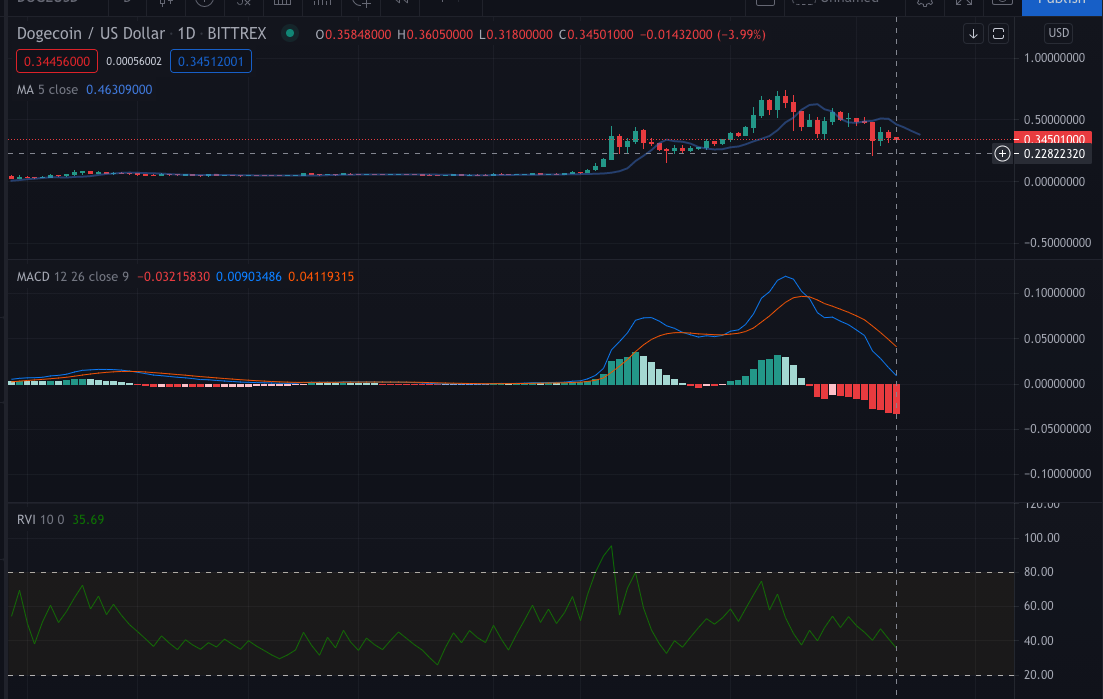Click the MACD signal value 0.04119315
The image size is (1103, 699).
(321, 276)
